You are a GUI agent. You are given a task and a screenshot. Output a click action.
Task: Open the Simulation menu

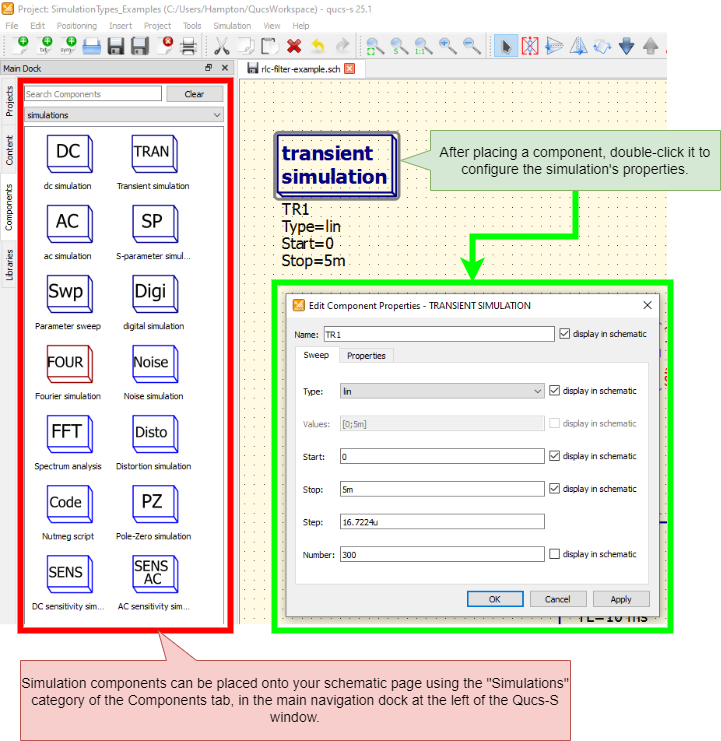(x=232, y=26)
